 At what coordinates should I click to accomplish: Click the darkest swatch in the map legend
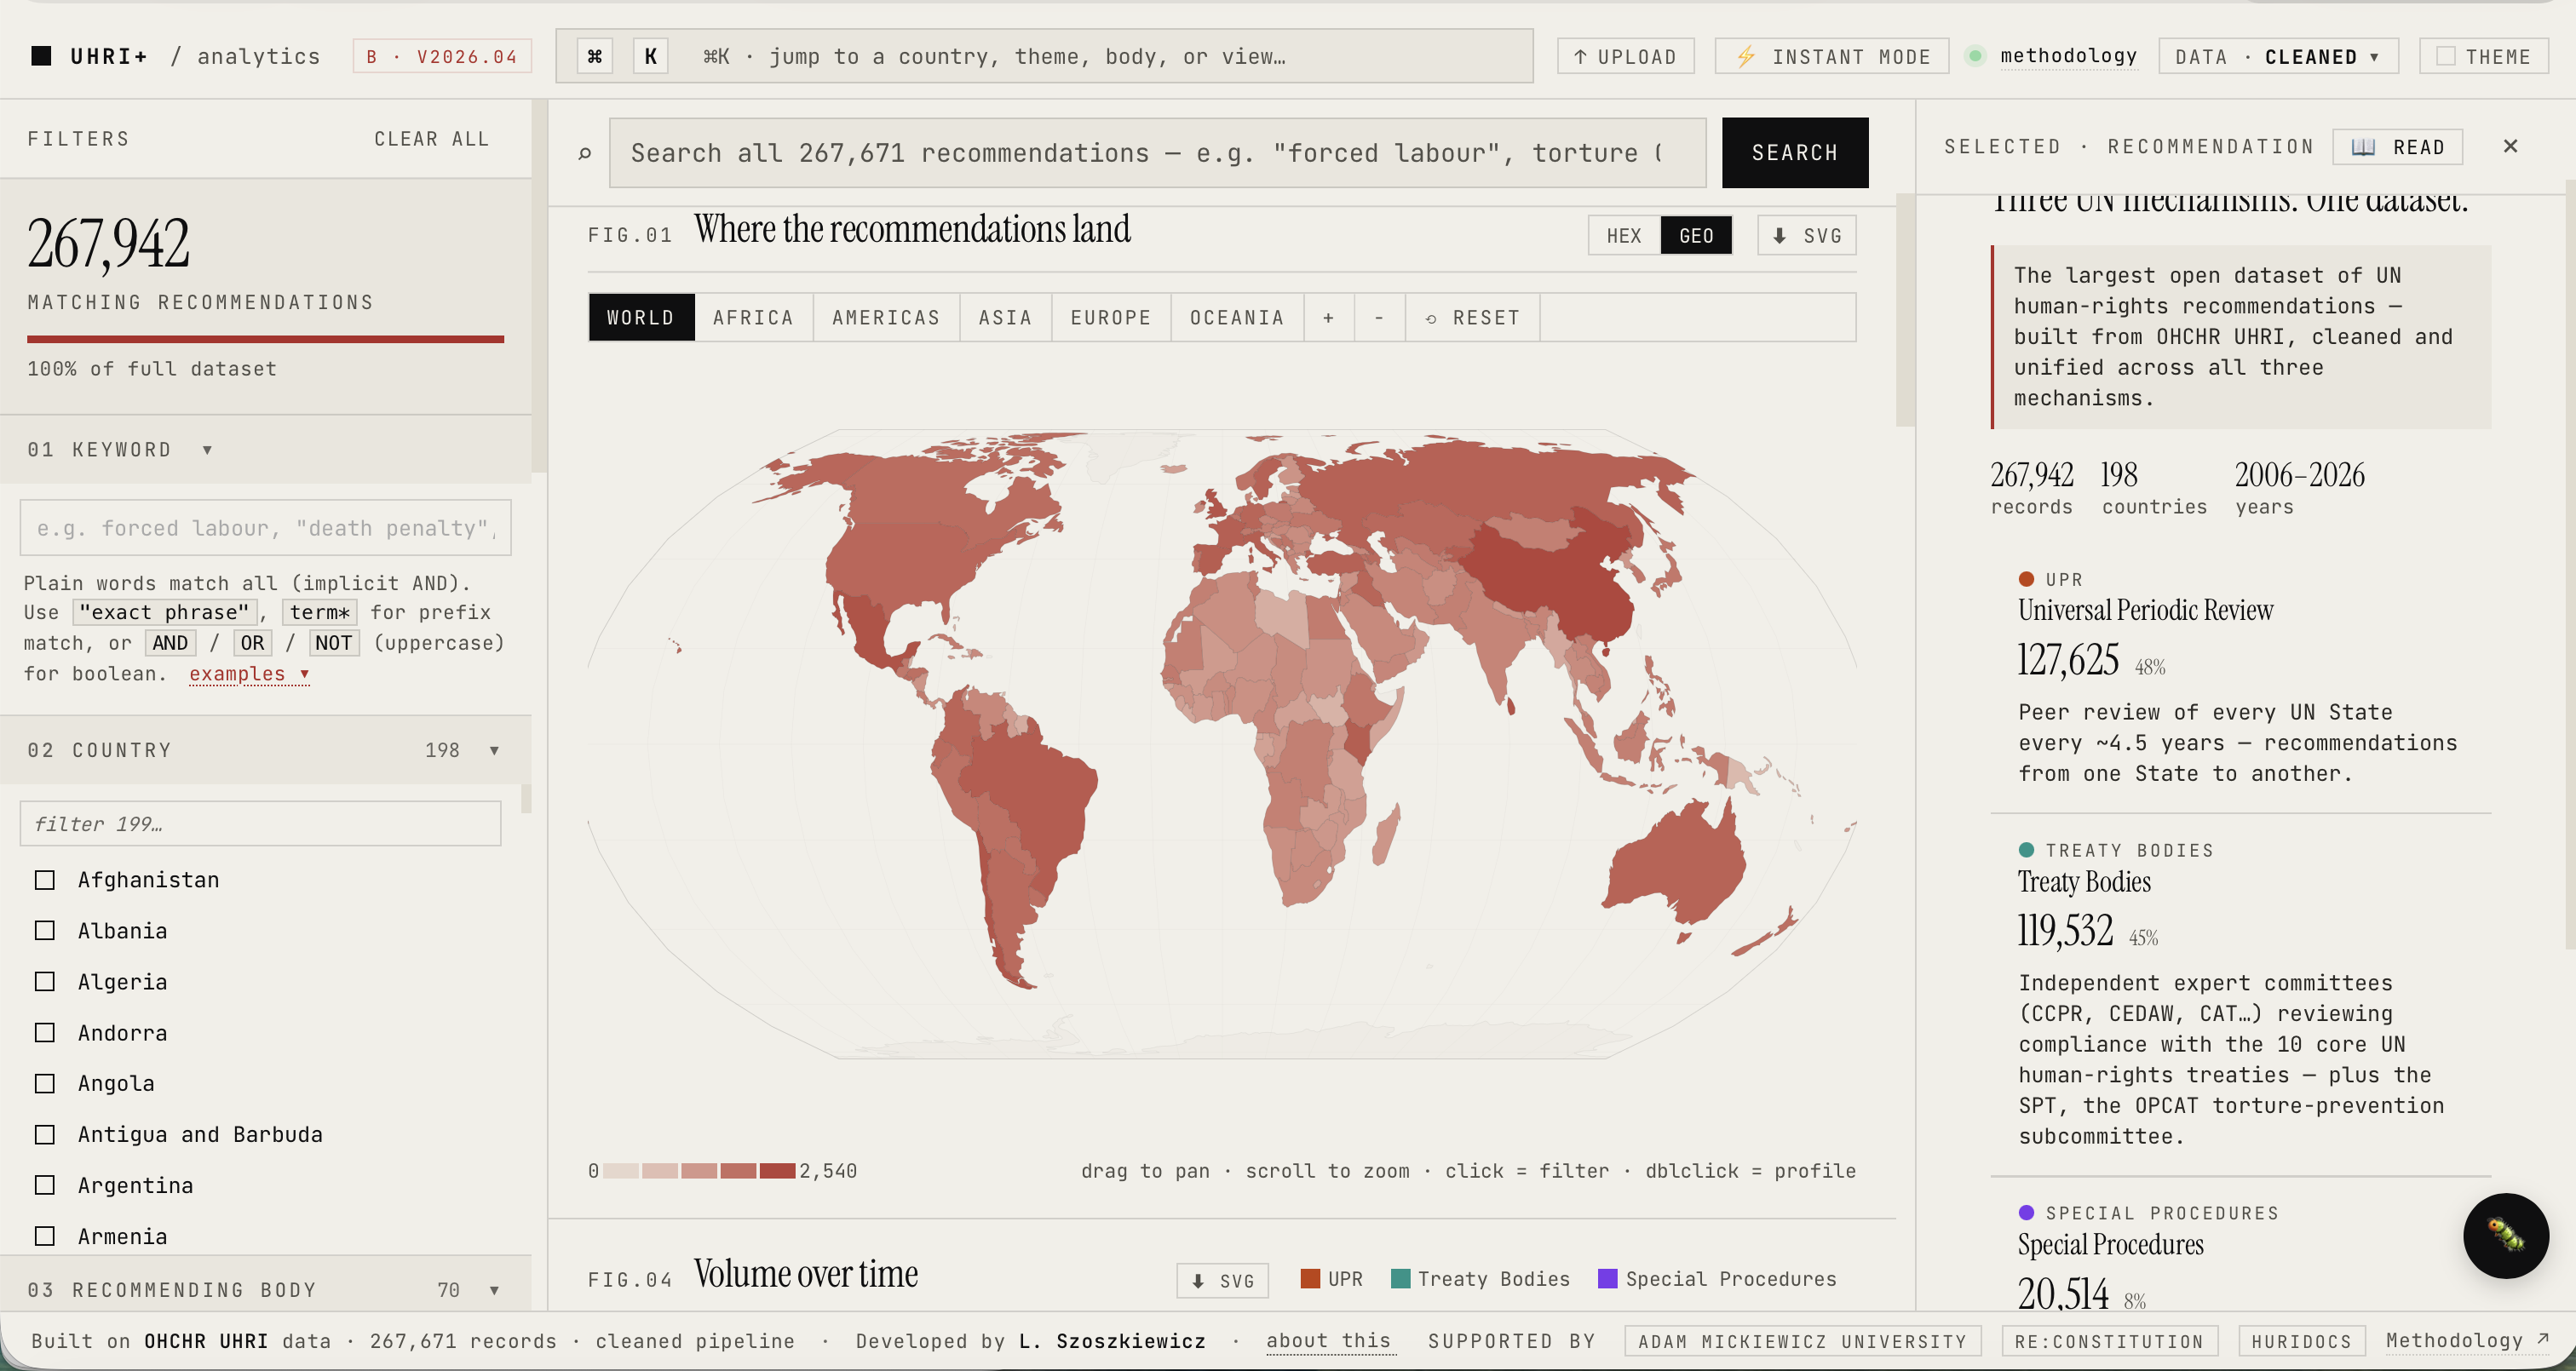(777, 1171)
